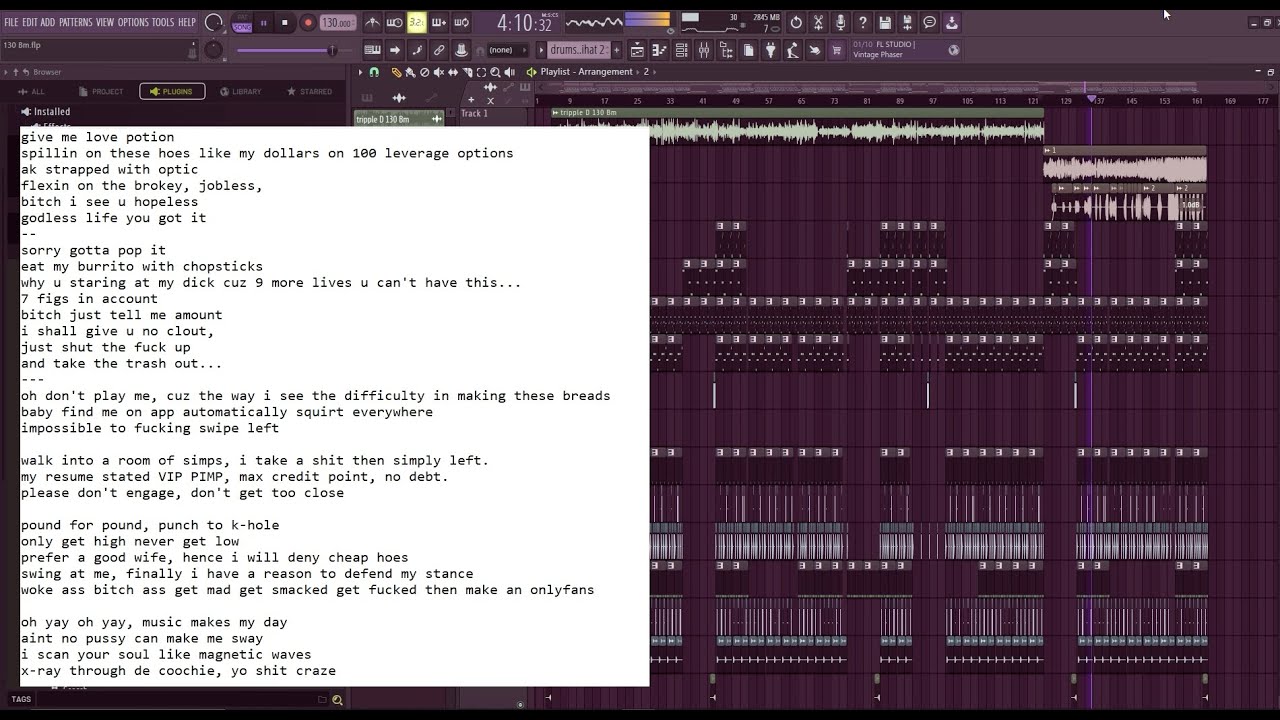The width and height of the screenshot is (1280, 720).
Task: Select the playlist delete tool
Action: click(x=424, y=72)
